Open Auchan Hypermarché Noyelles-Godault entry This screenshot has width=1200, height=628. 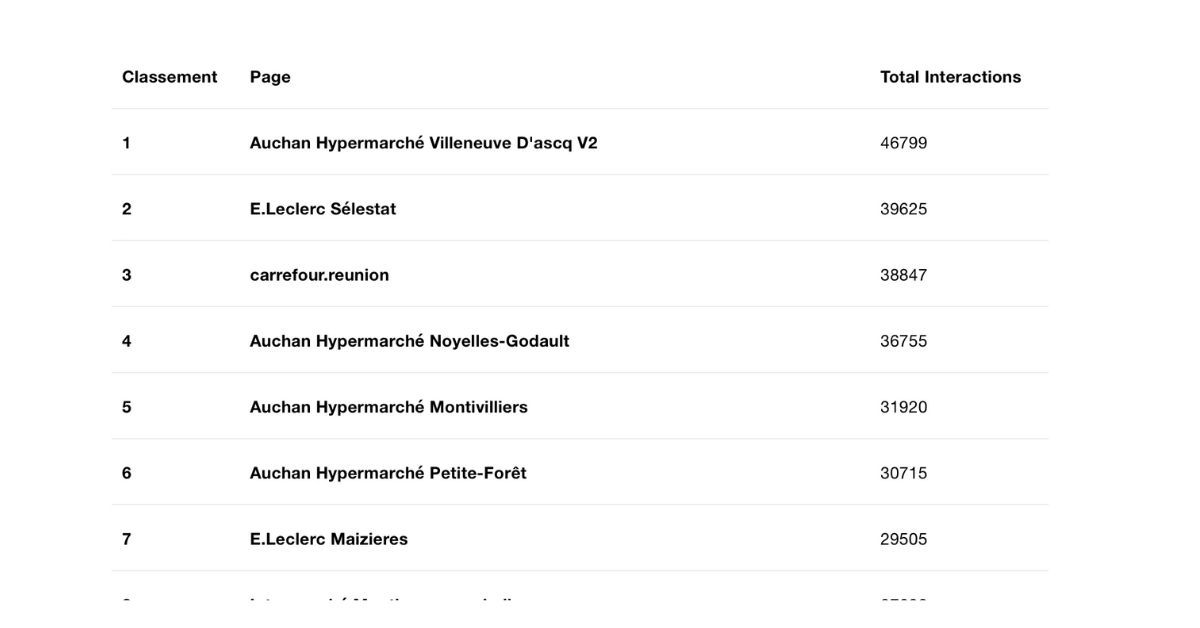click(x=409, y=341)
